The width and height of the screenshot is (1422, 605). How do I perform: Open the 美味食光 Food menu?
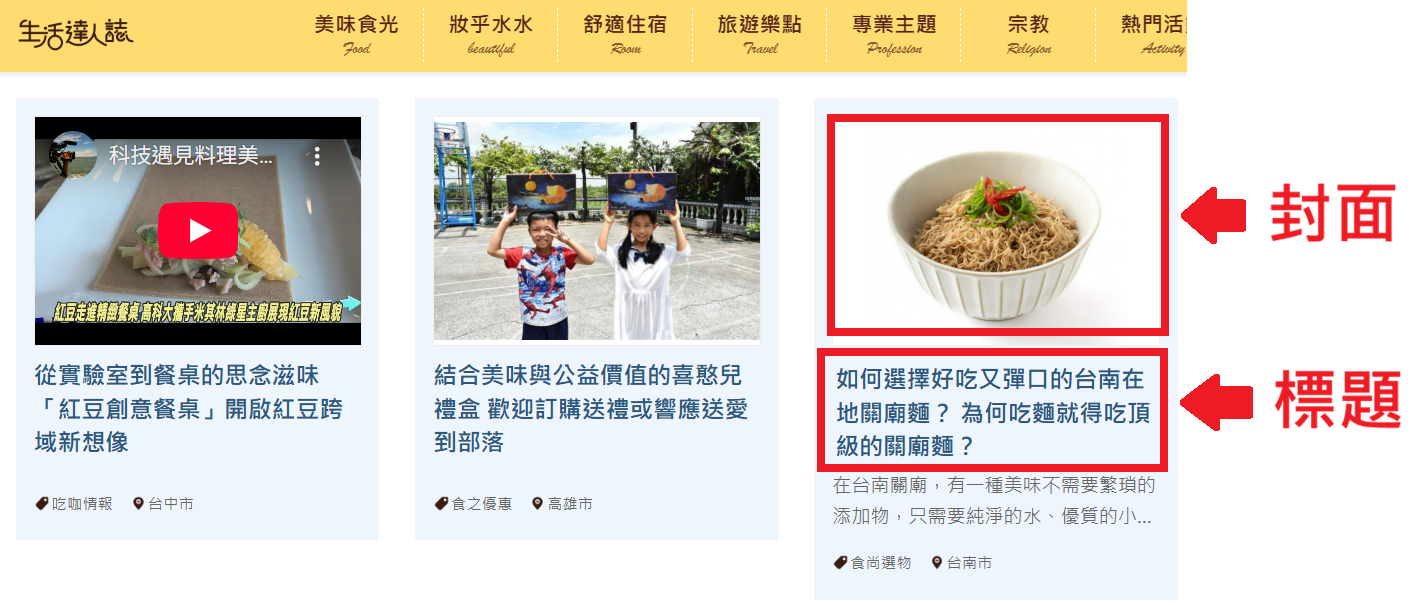(x=356, y=34)
